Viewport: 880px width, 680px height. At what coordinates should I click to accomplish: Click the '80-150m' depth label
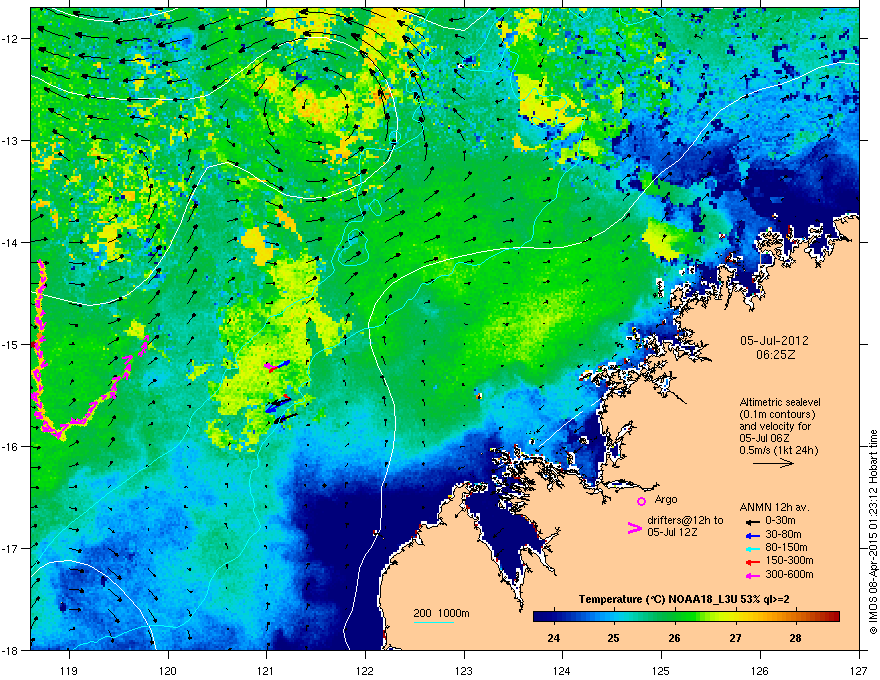786,548
